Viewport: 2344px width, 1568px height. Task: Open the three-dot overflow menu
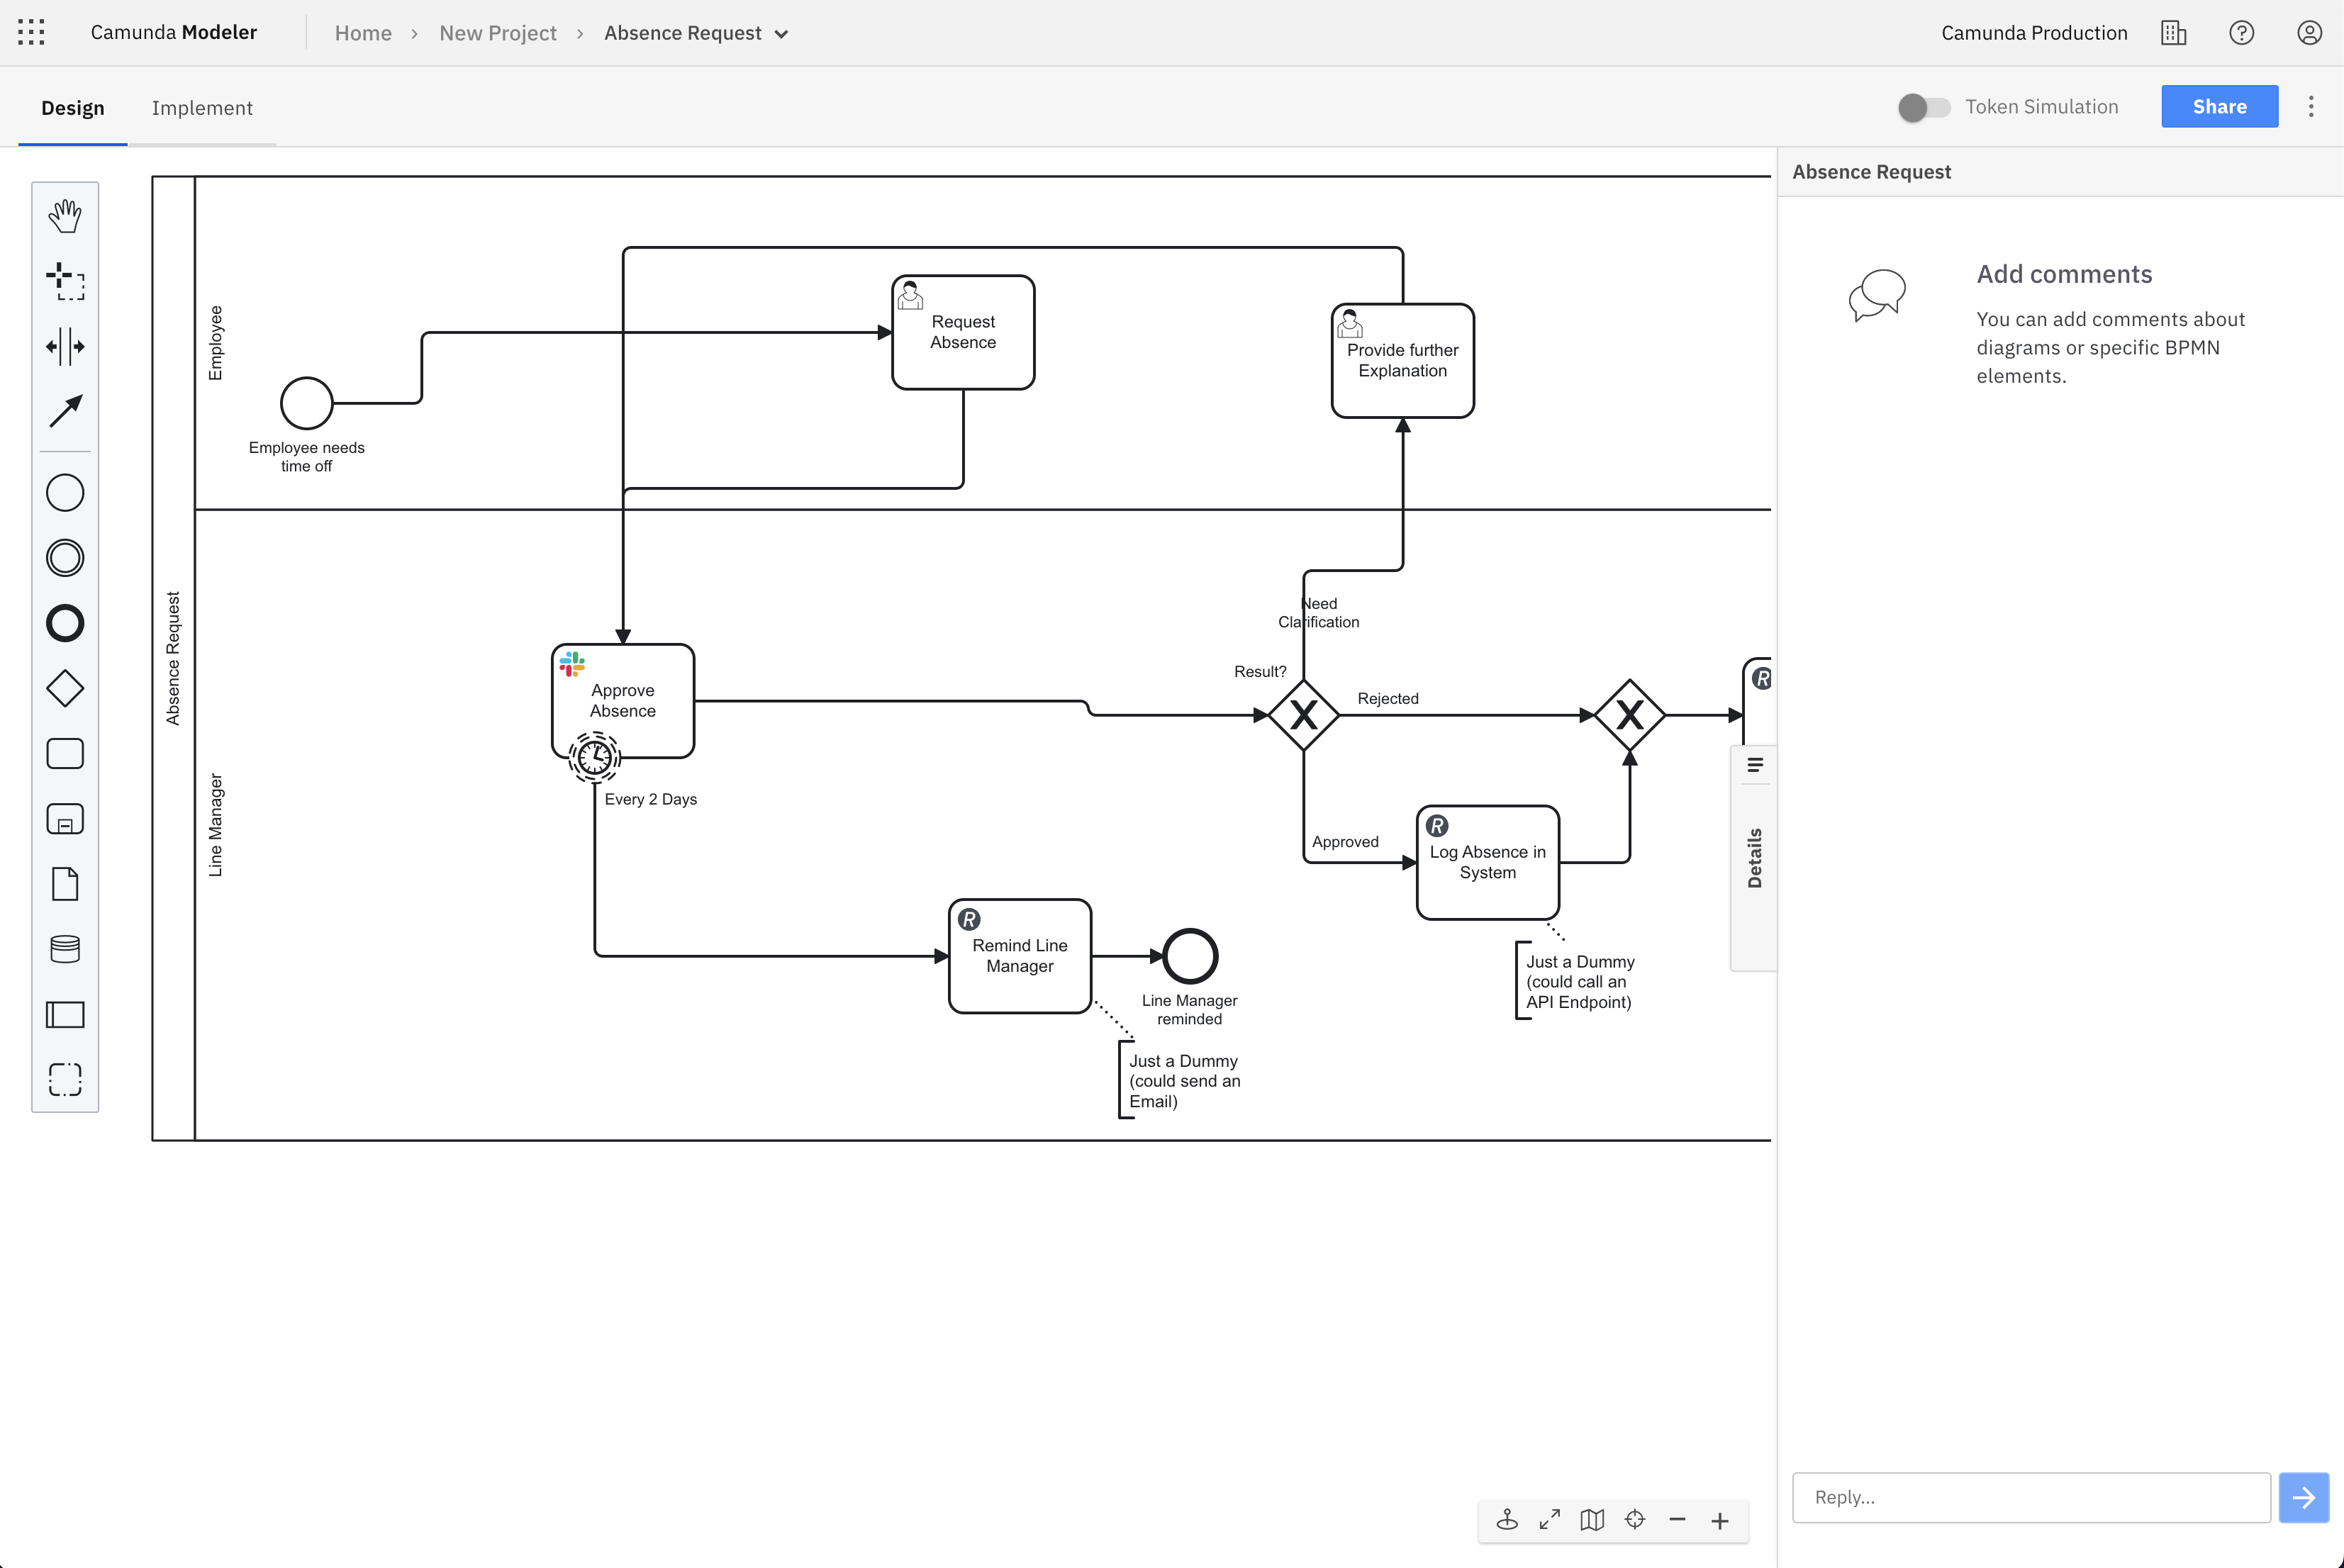(2310, 106)
